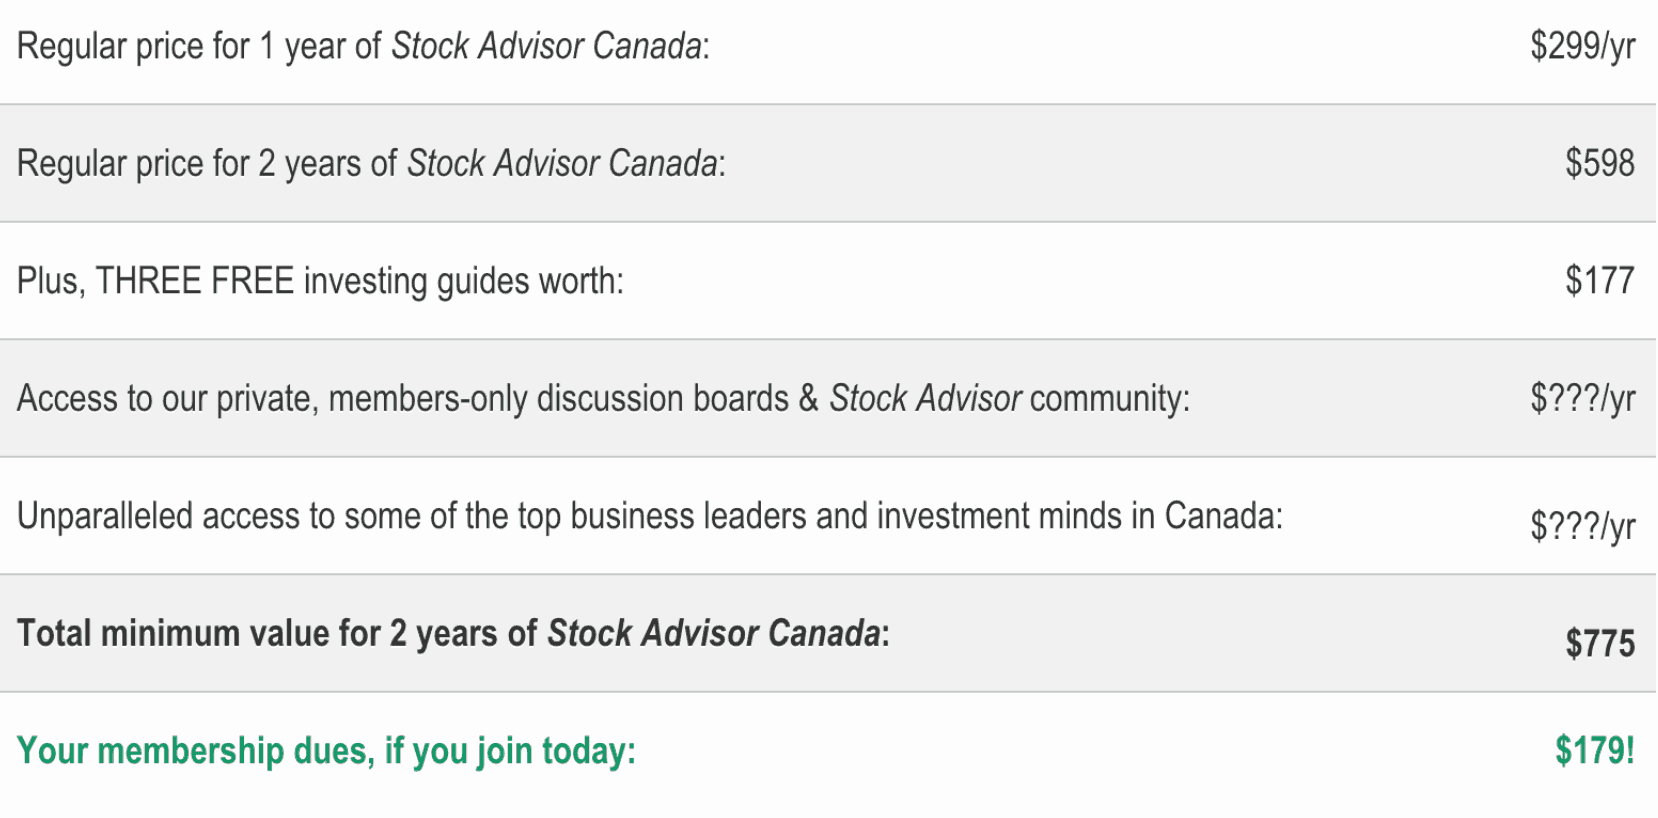
Task: Select the $598 price amount
Action: pos(1599,163)
